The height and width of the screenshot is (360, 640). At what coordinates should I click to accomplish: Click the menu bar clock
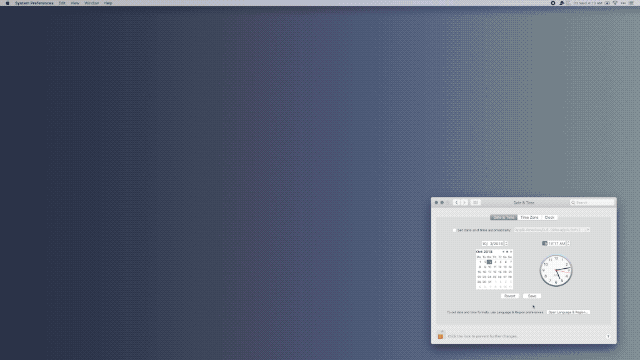coord(588,3)
